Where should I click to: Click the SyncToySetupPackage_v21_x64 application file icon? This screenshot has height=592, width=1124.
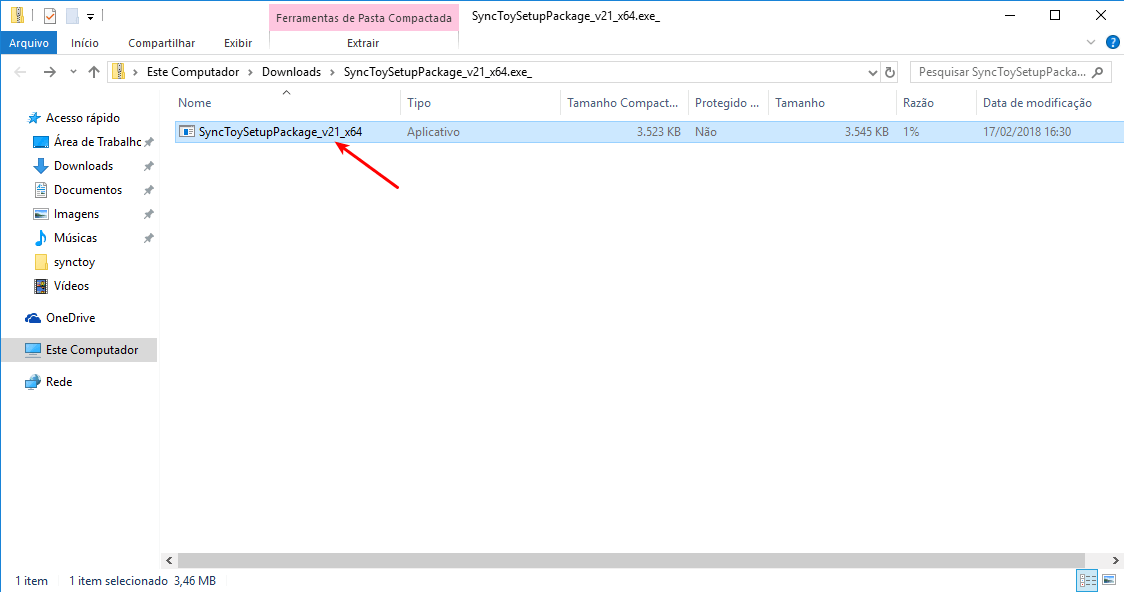point(186,131)
